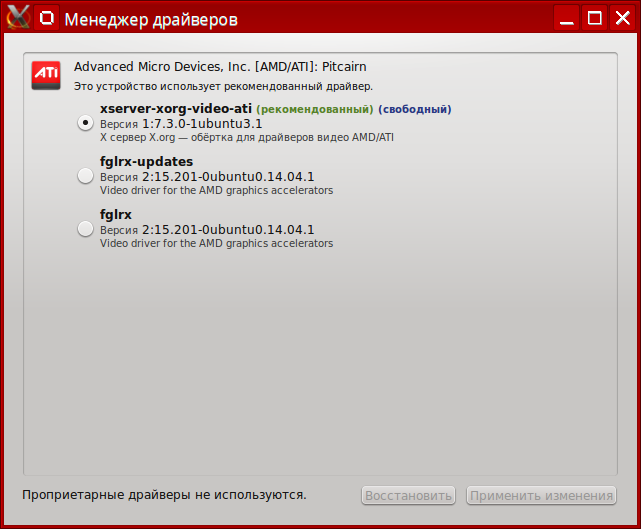Open the X window menu icon in title bar

[17, 17]
